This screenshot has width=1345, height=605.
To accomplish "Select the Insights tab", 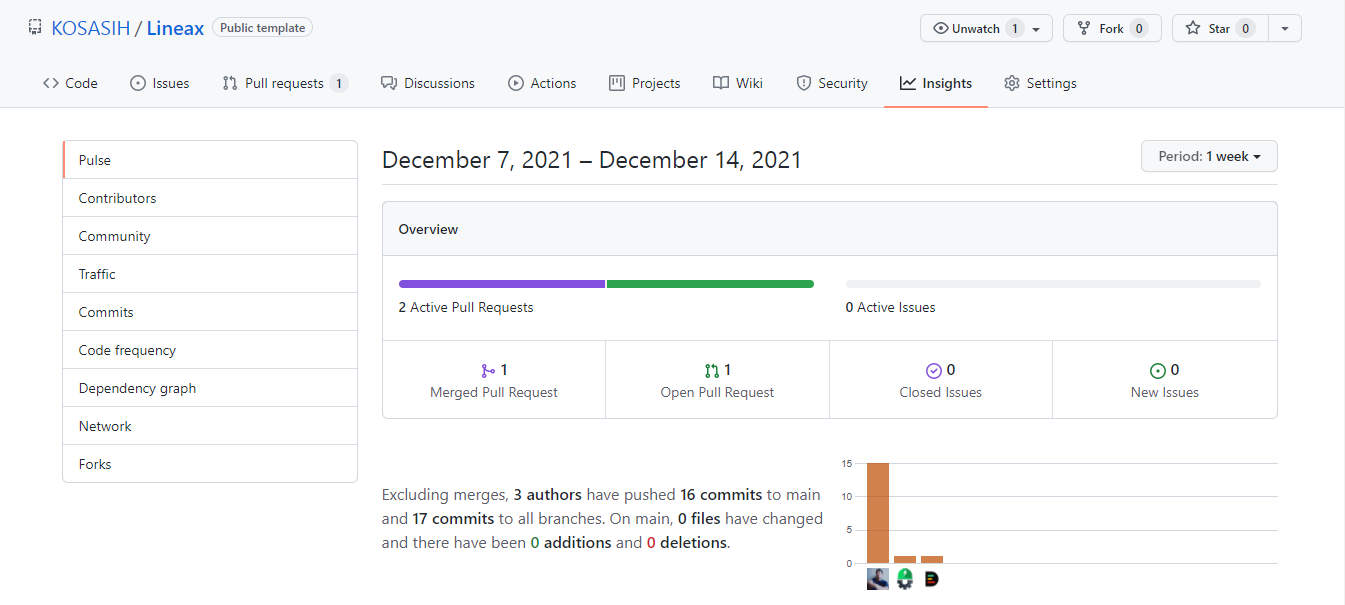I will [x=936, y=83].
